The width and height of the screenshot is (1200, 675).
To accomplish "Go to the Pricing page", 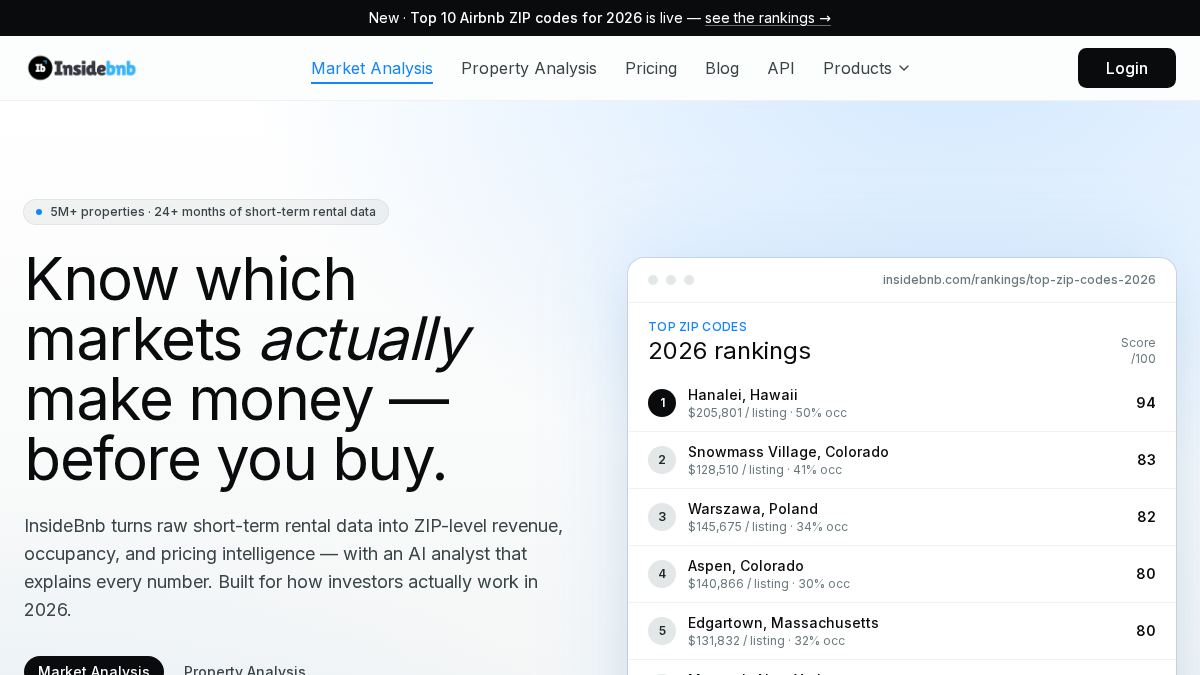I will tap(651, 68).
